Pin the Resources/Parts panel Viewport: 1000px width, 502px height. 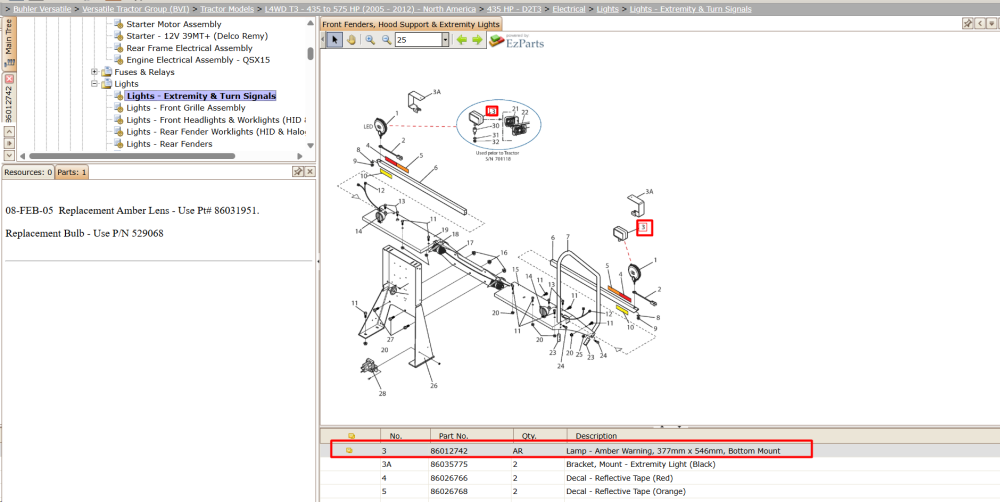click(298, 172)
